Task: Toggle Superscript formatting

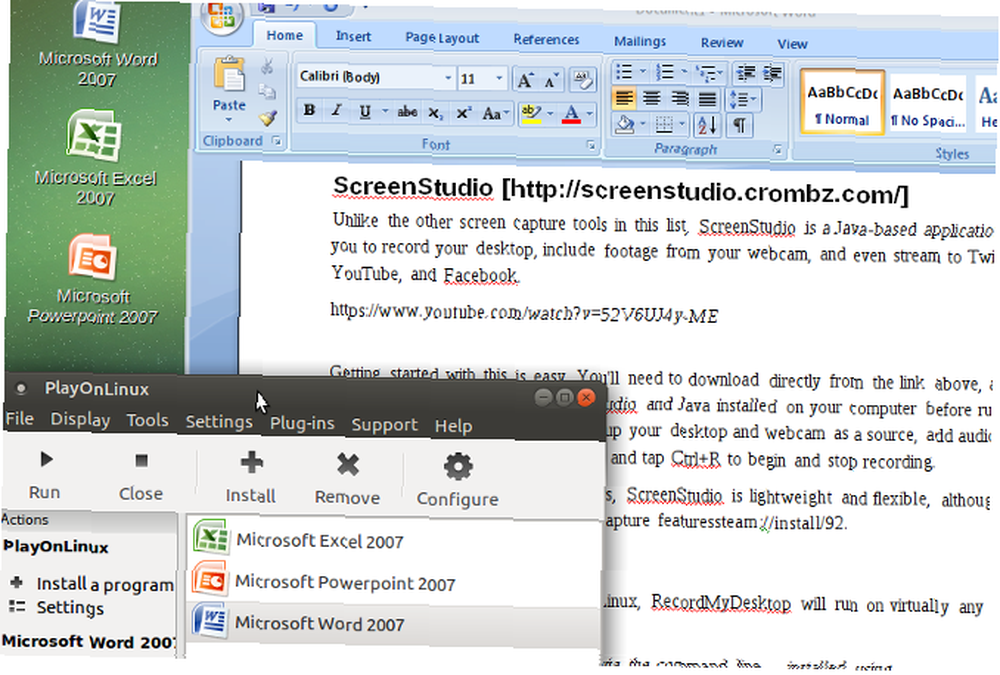Action: tap(463, 114)
